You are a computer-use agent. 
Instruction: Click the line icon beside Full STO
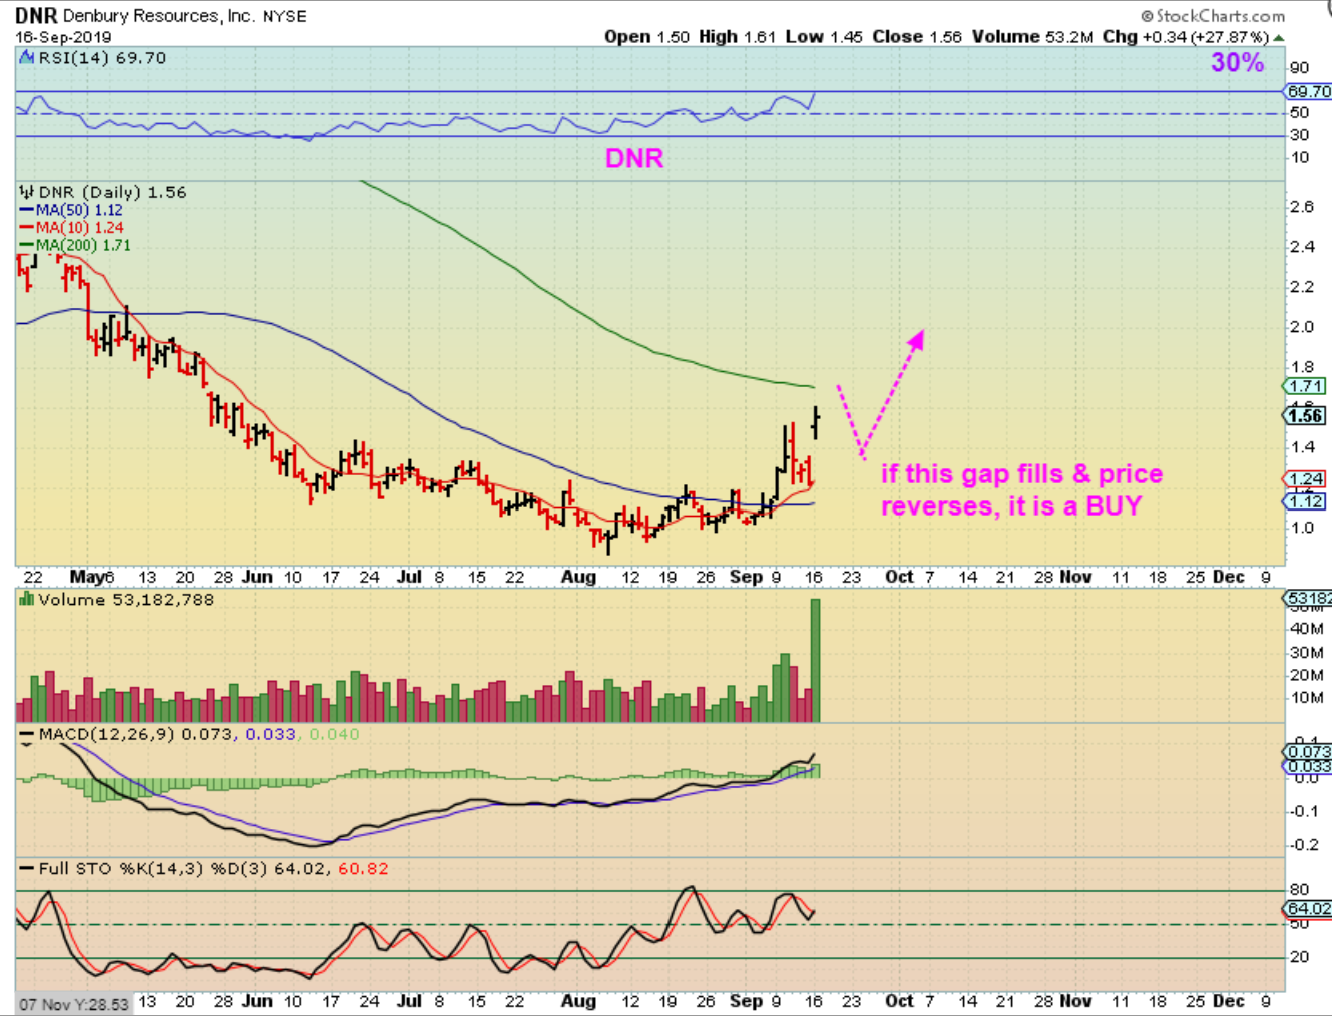tap(28, 869)
